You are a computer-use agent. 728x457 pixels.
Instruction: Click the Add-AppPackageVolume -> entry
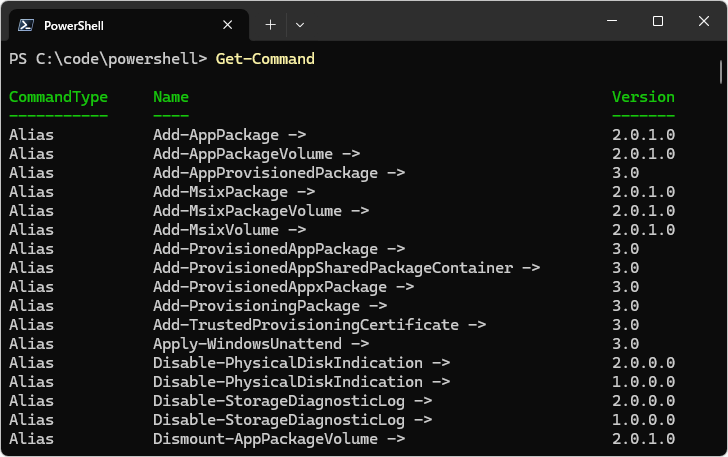(x=257, y=154)
